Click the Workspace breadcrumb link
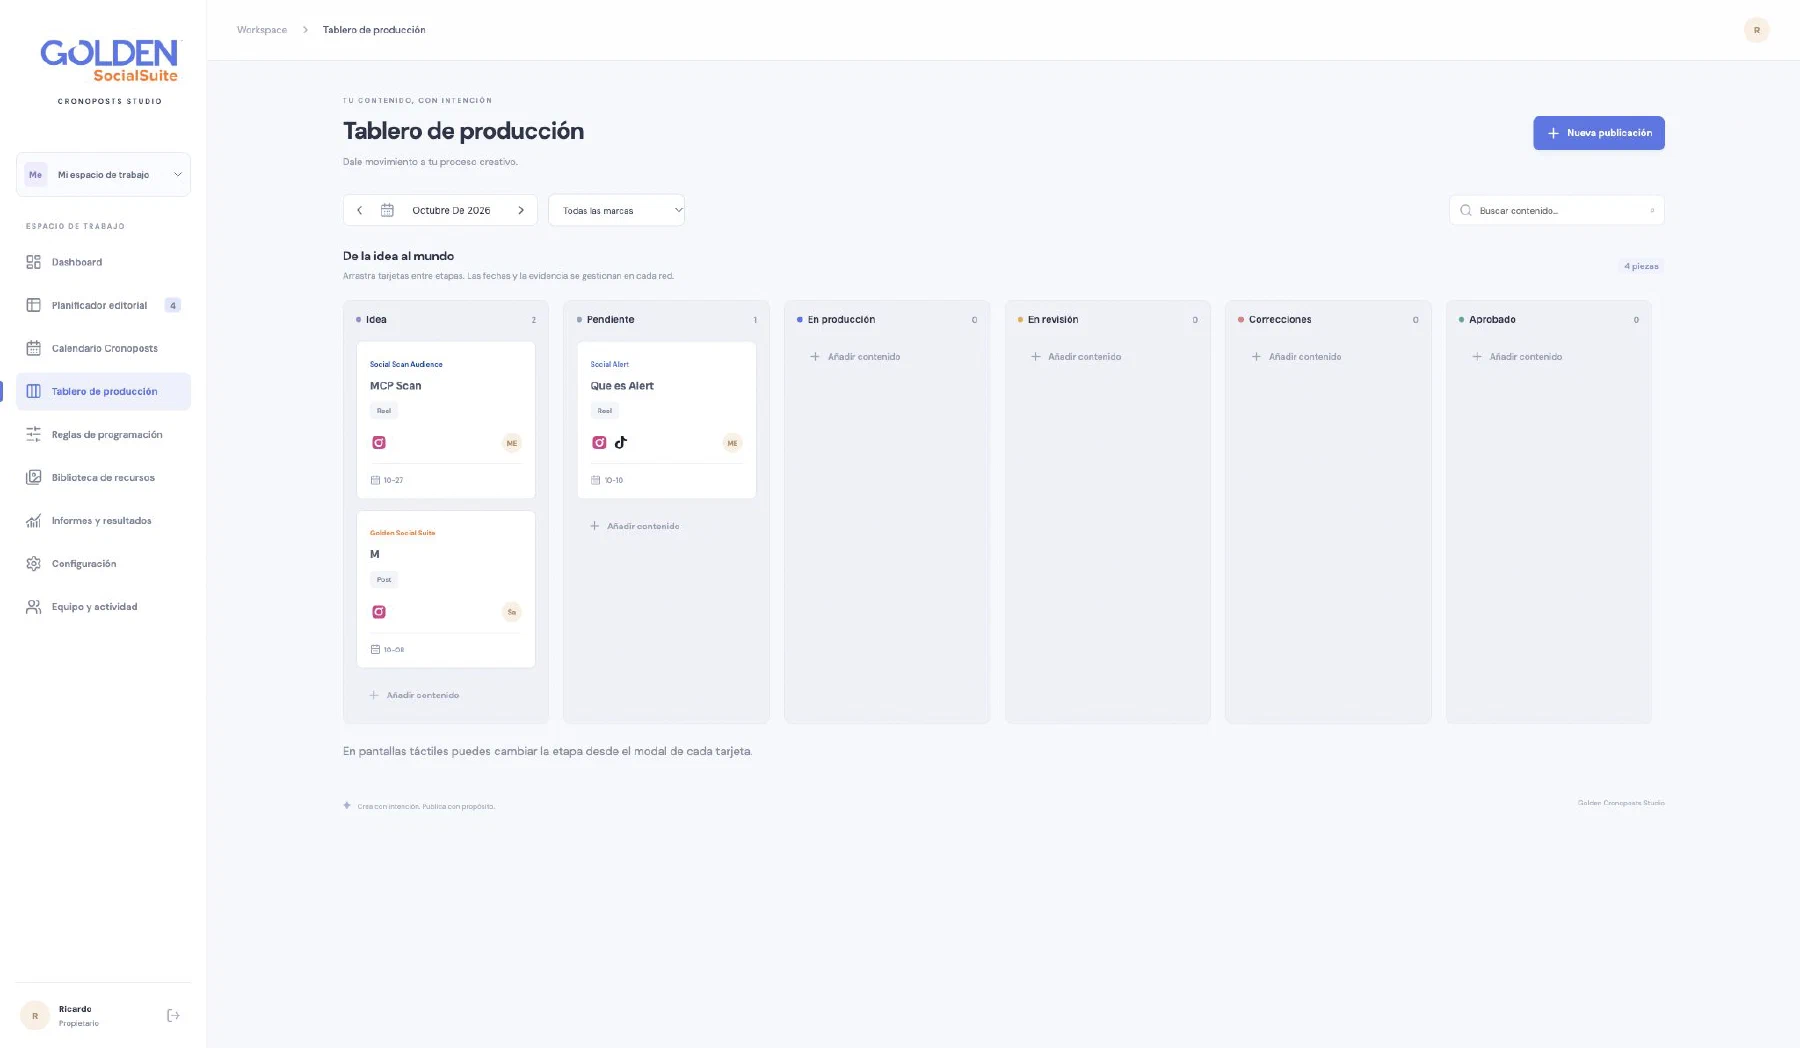The width and height of the screenshot is (1800, 1048). (x=262, y=30)
